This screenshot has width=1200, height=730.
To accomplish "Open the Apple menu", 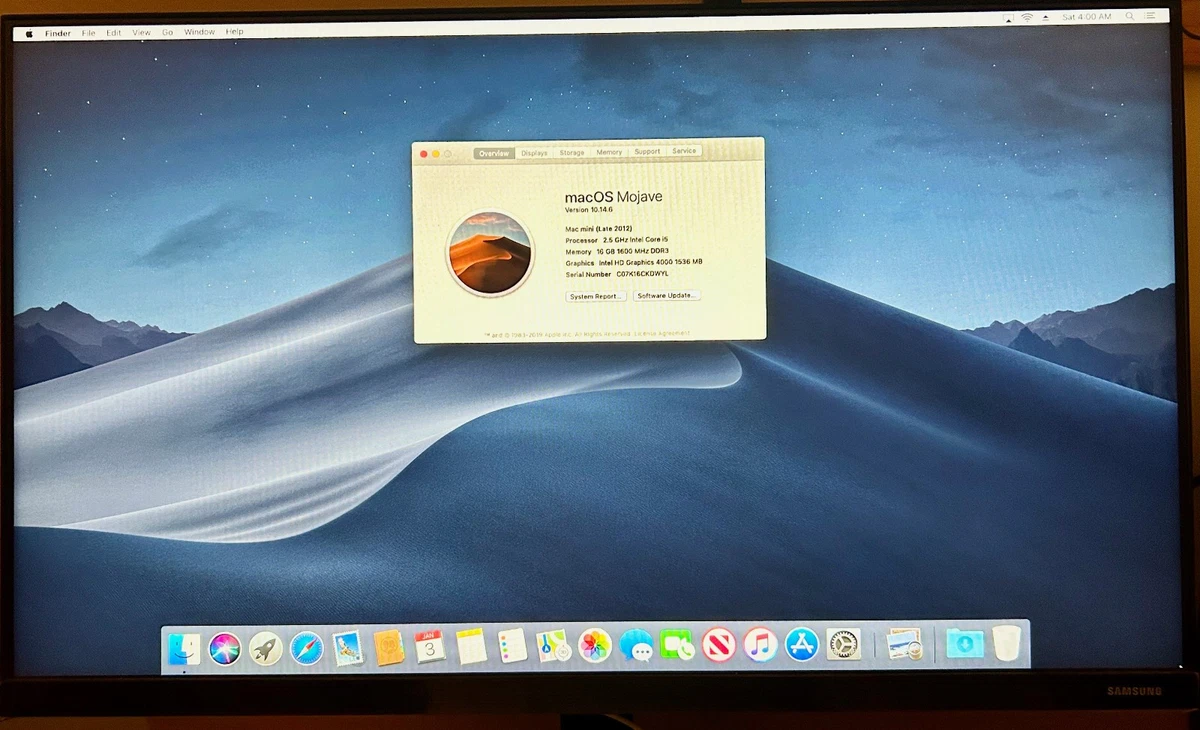I will pos(27,32).
